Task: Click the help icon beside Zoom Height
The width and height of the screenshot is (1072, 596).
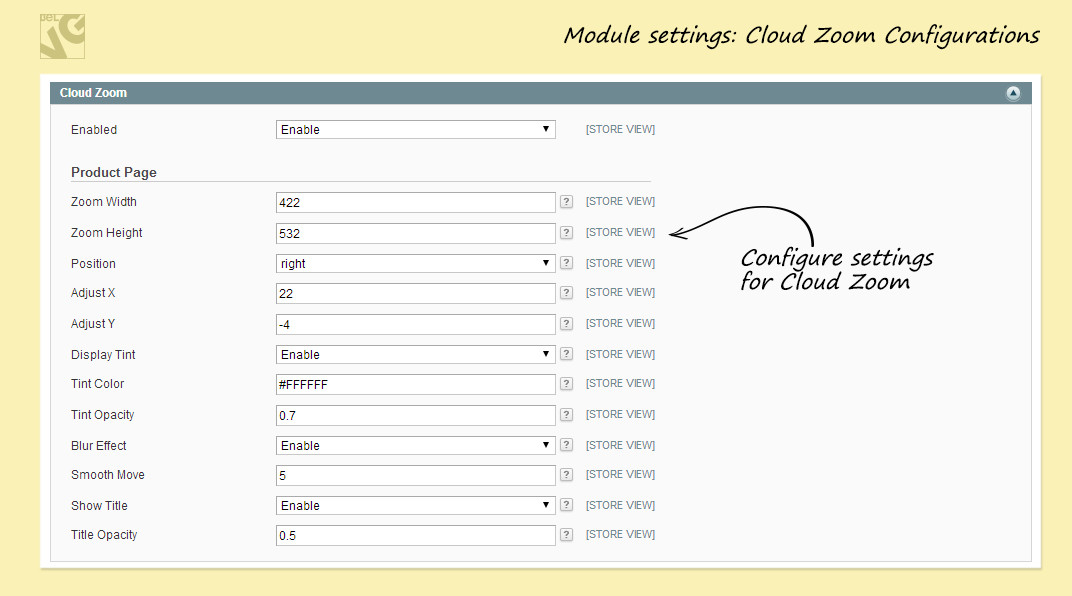Action: click(566, 233)
